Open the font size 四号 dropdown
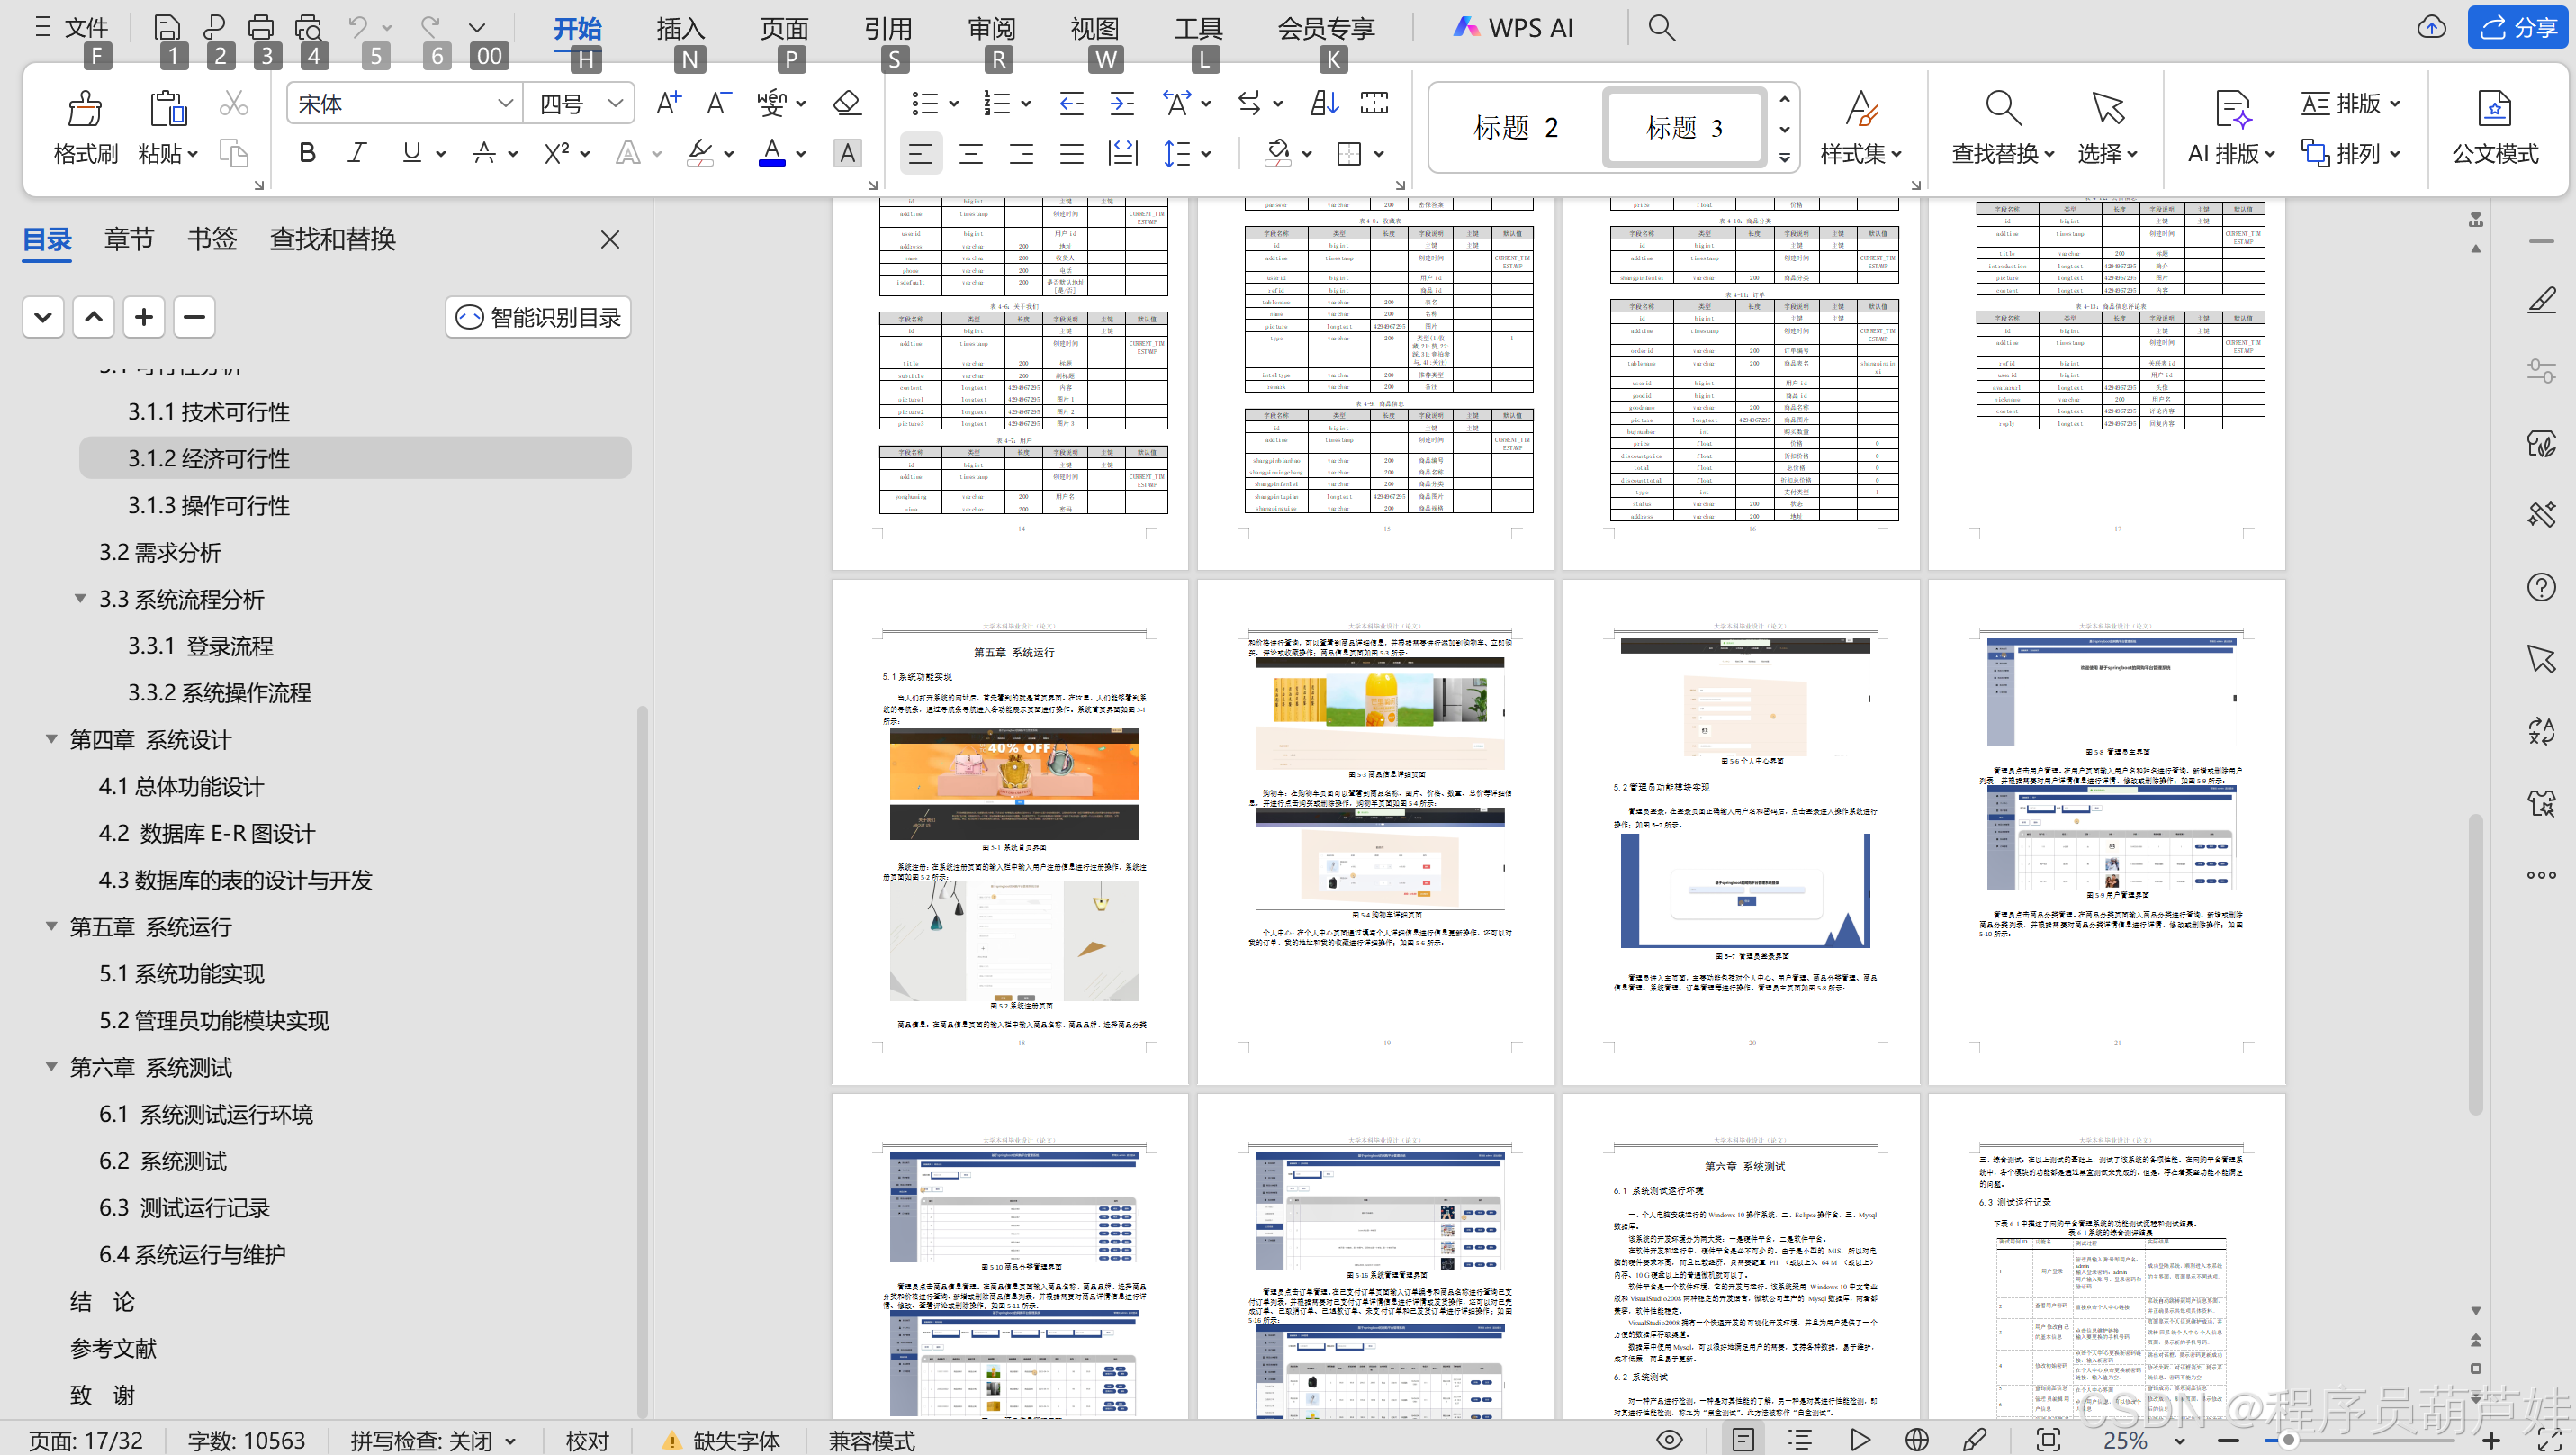 [x=615, y=103]
